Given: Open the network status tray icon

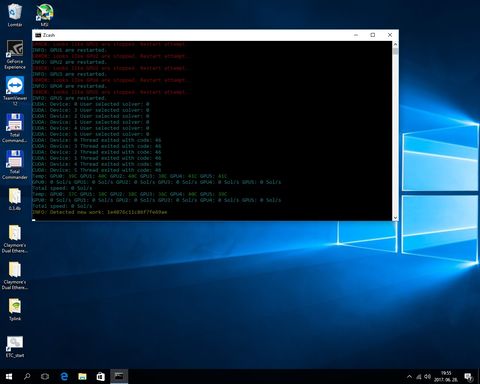Looking at the screenshot, I should (x=419, y=377).
